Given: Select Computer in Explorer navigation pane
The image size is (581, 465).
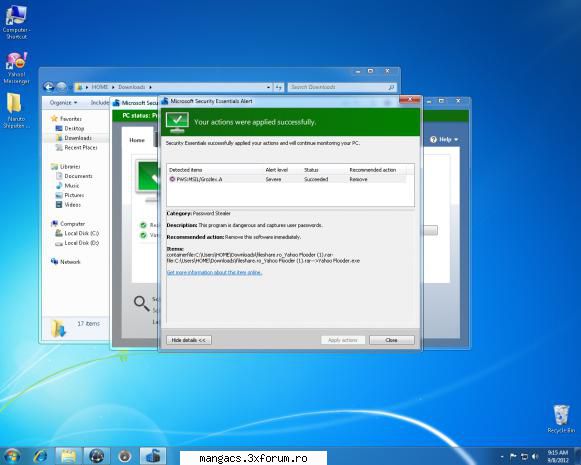Looking at the screenshot, I should coord(68,224).
